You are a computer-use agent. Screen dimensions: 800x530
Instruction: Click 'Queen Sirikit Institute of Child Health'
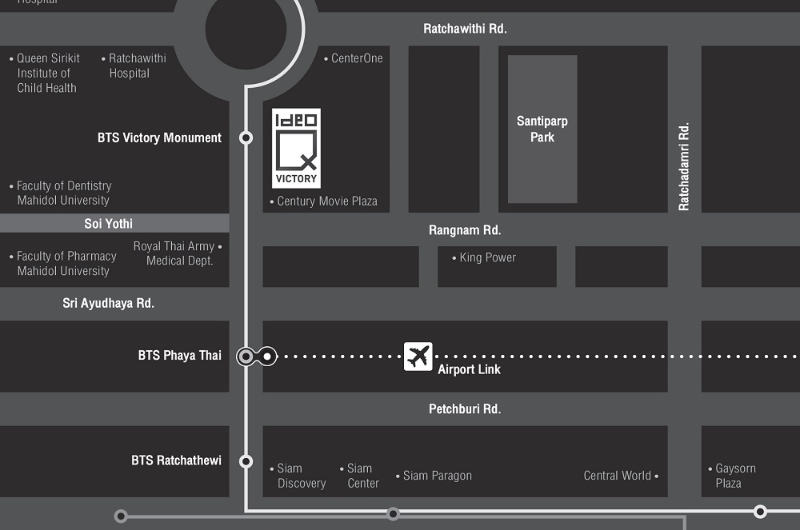click(x=44, y=73)
